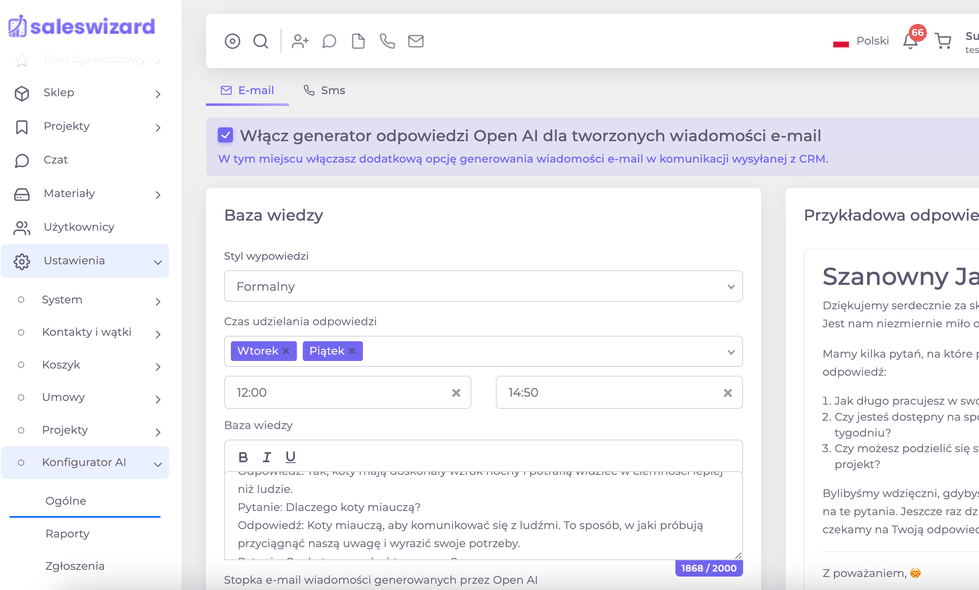
Task: Click the envelope icon in top toolbar
Action: (x=416, y=41)
